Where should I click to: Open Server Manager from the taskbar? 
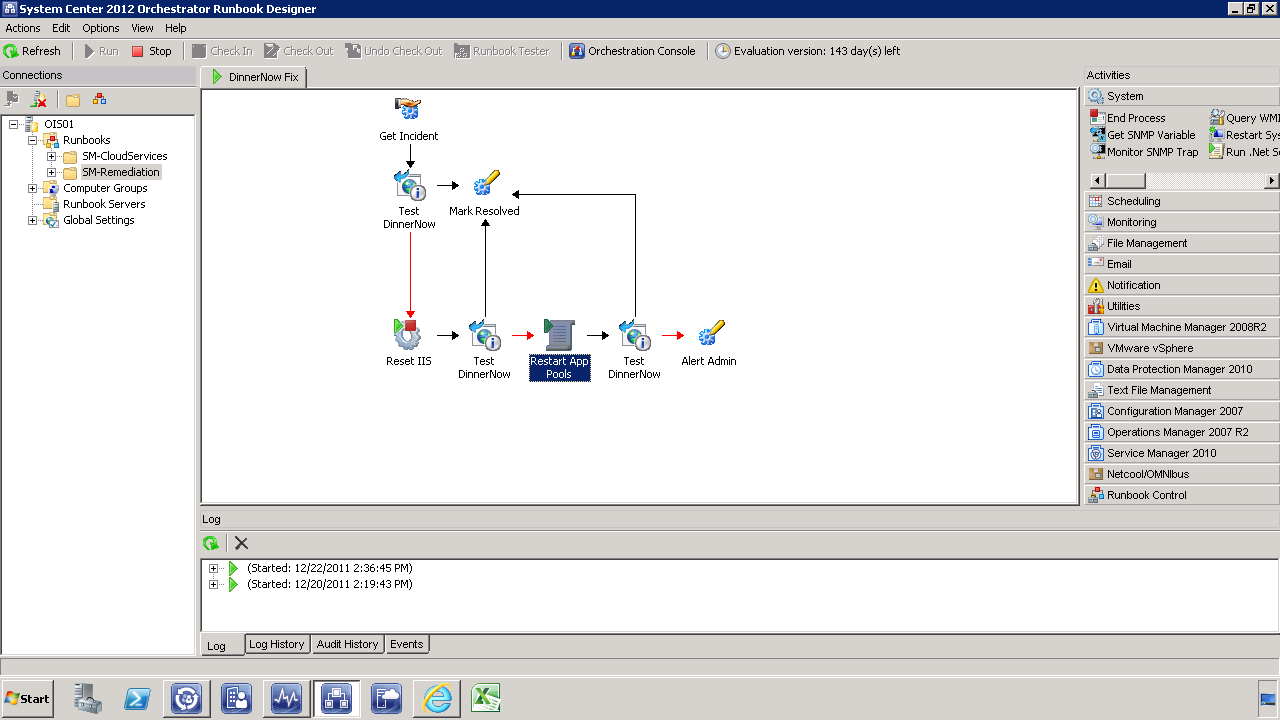click(x=88, y=698)
